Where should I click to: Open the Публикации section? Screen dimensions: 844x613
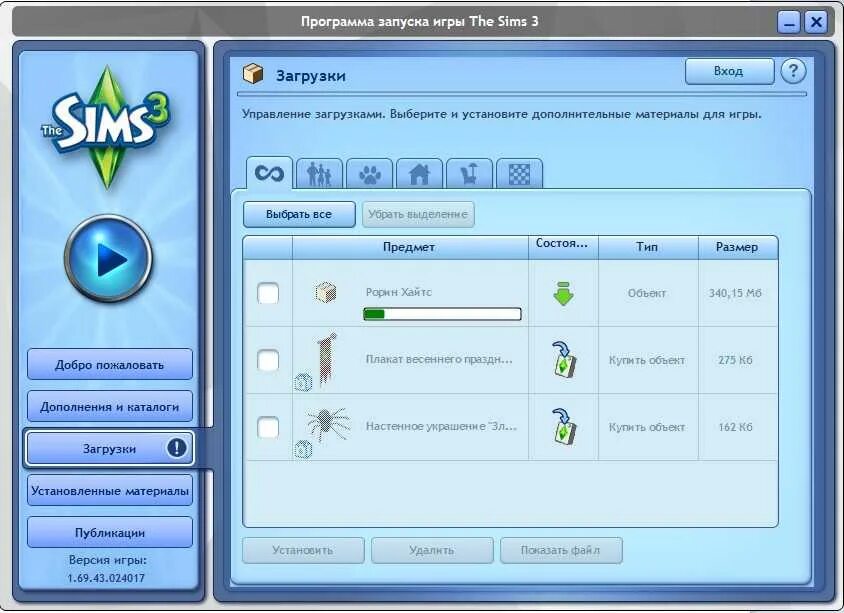click(110, 532)
